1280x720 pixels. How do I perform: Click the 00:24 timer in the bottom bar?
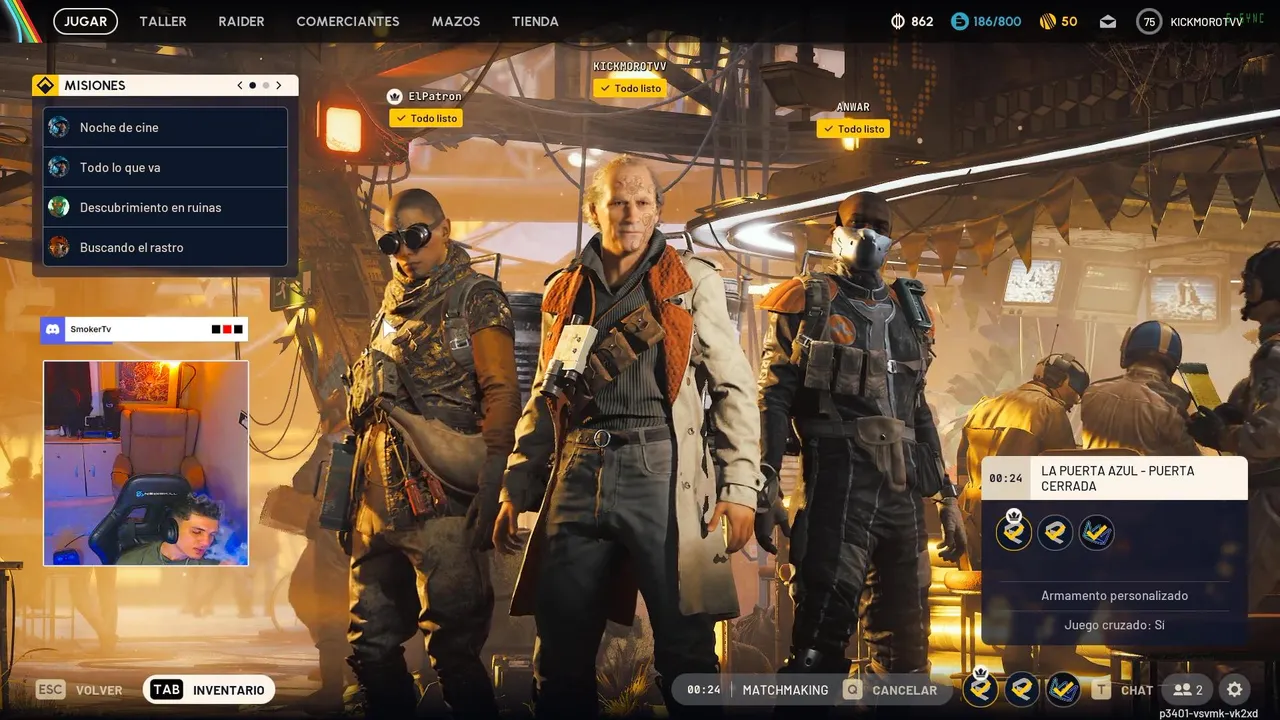(x=704, y=690)
